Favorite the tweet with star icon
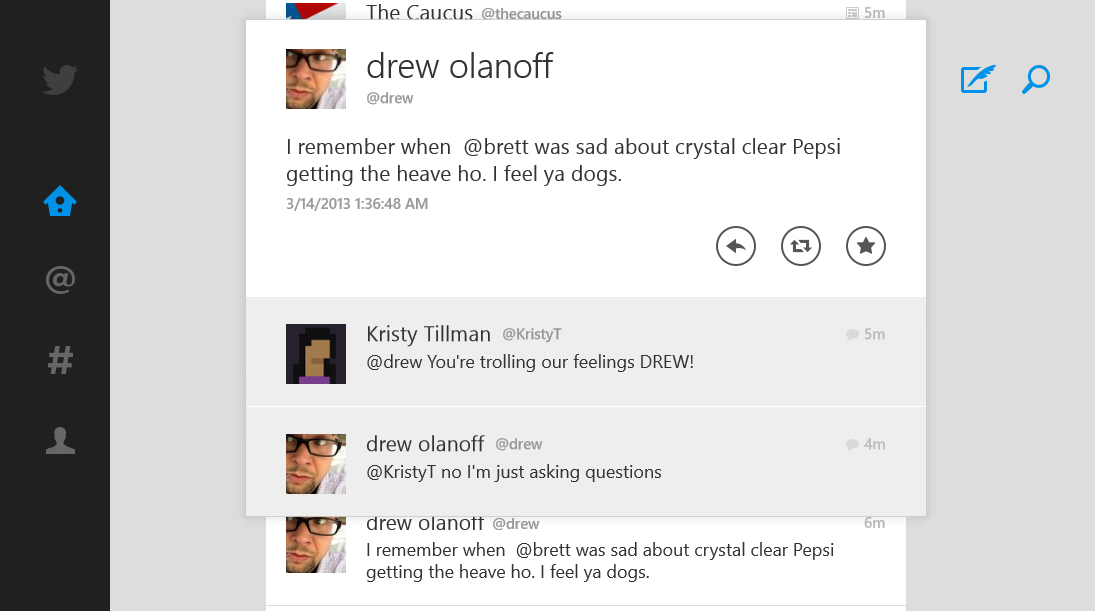The image size is (1095, 611). pos(866,246)
